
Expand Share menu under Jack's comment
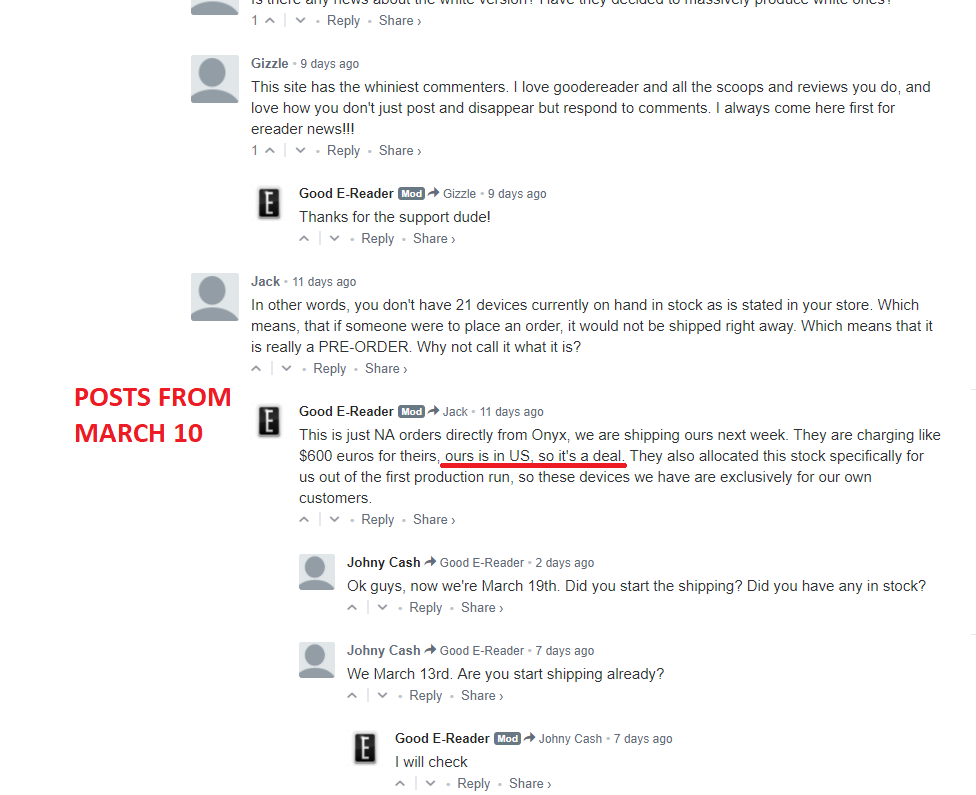(x=386, y=369)
